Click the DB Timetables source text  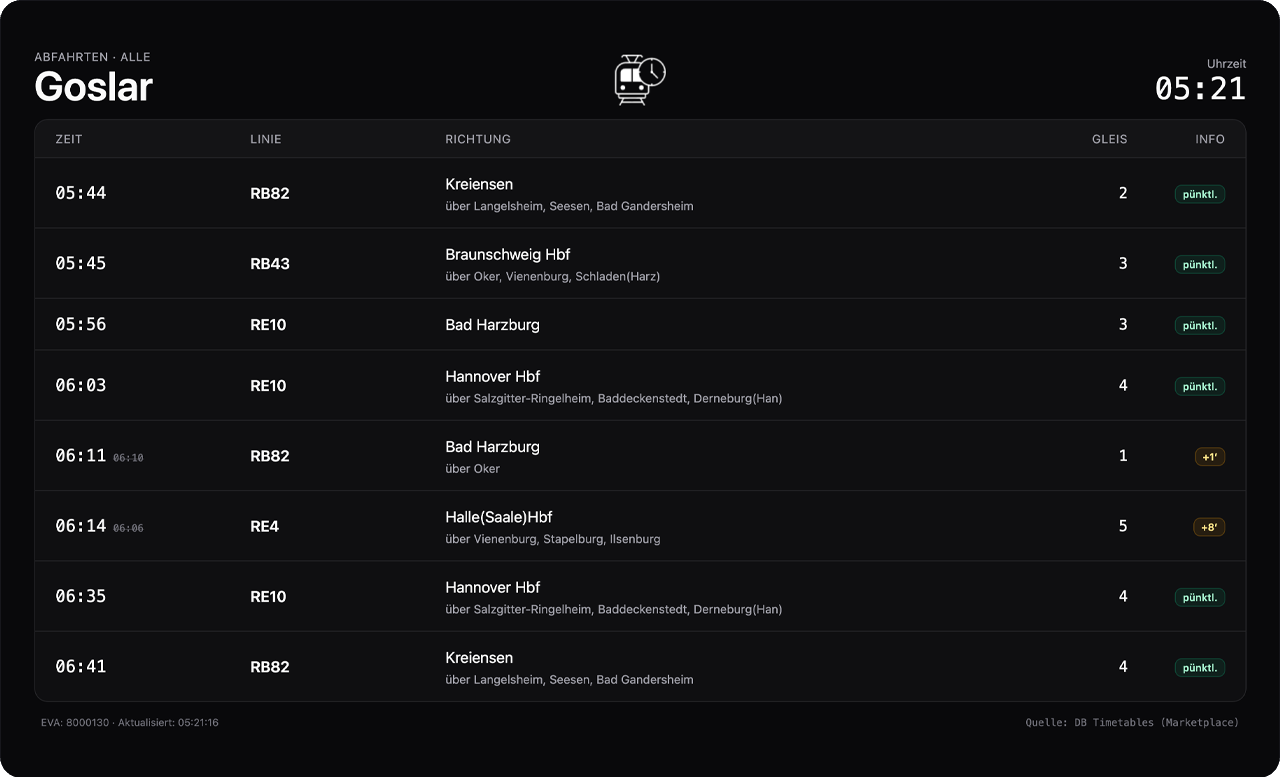click(1132, 722)
